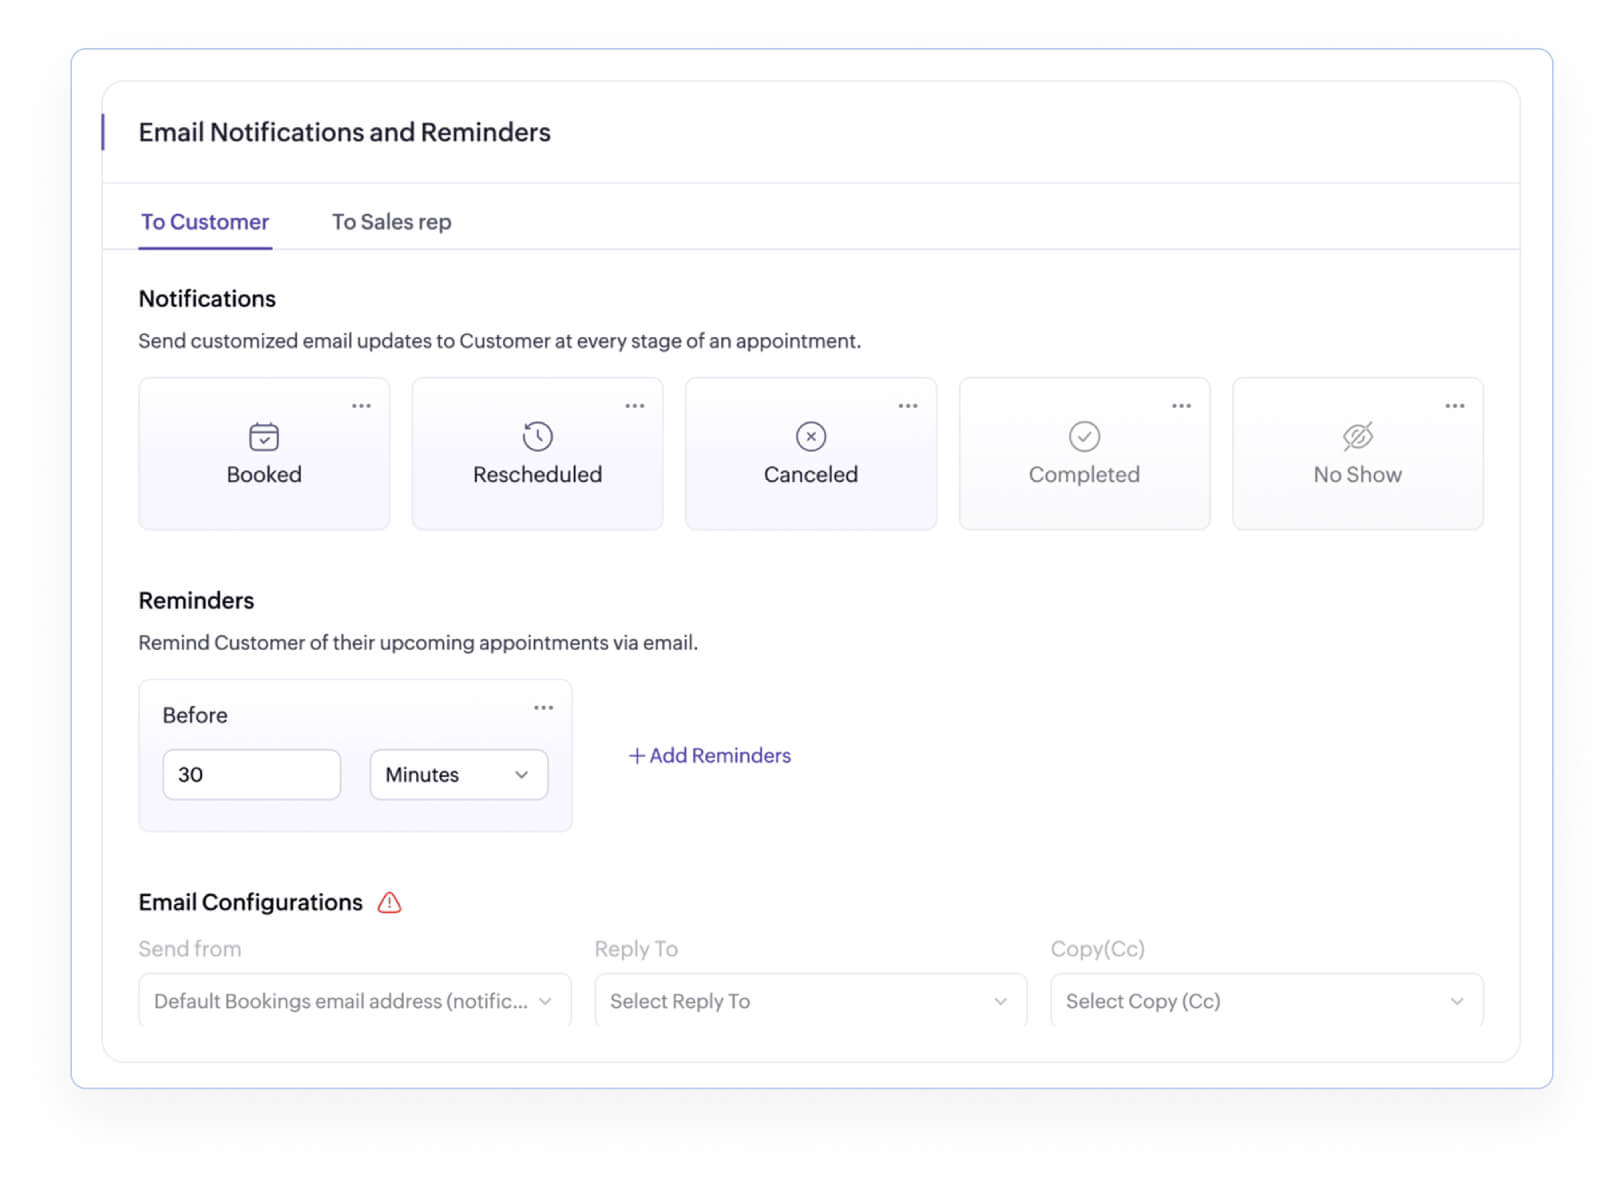Click the Completed checkmark icon

pyautogui.click(x=1084, y=436)
